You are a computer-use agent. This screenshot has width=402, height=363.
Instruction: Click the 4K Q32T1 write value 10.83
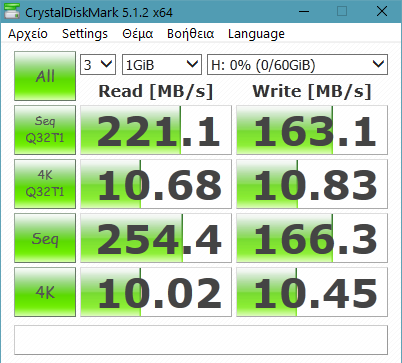312,184
